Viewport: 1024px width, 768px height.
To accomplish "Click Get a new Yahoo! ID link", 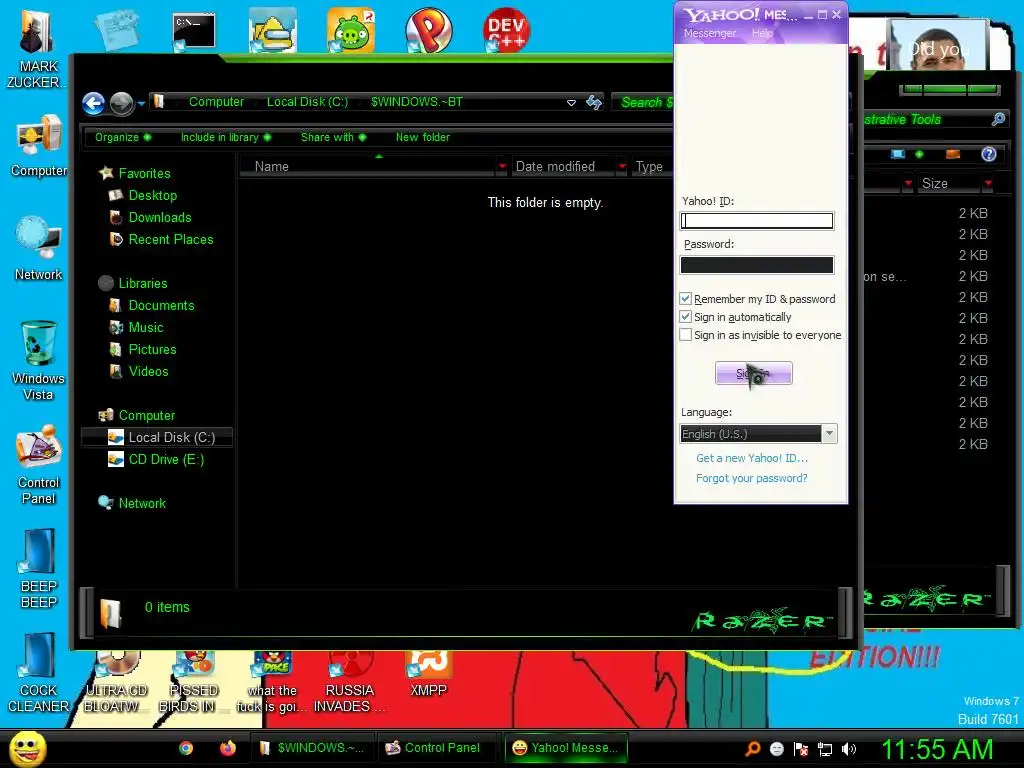I will point(752,458).
